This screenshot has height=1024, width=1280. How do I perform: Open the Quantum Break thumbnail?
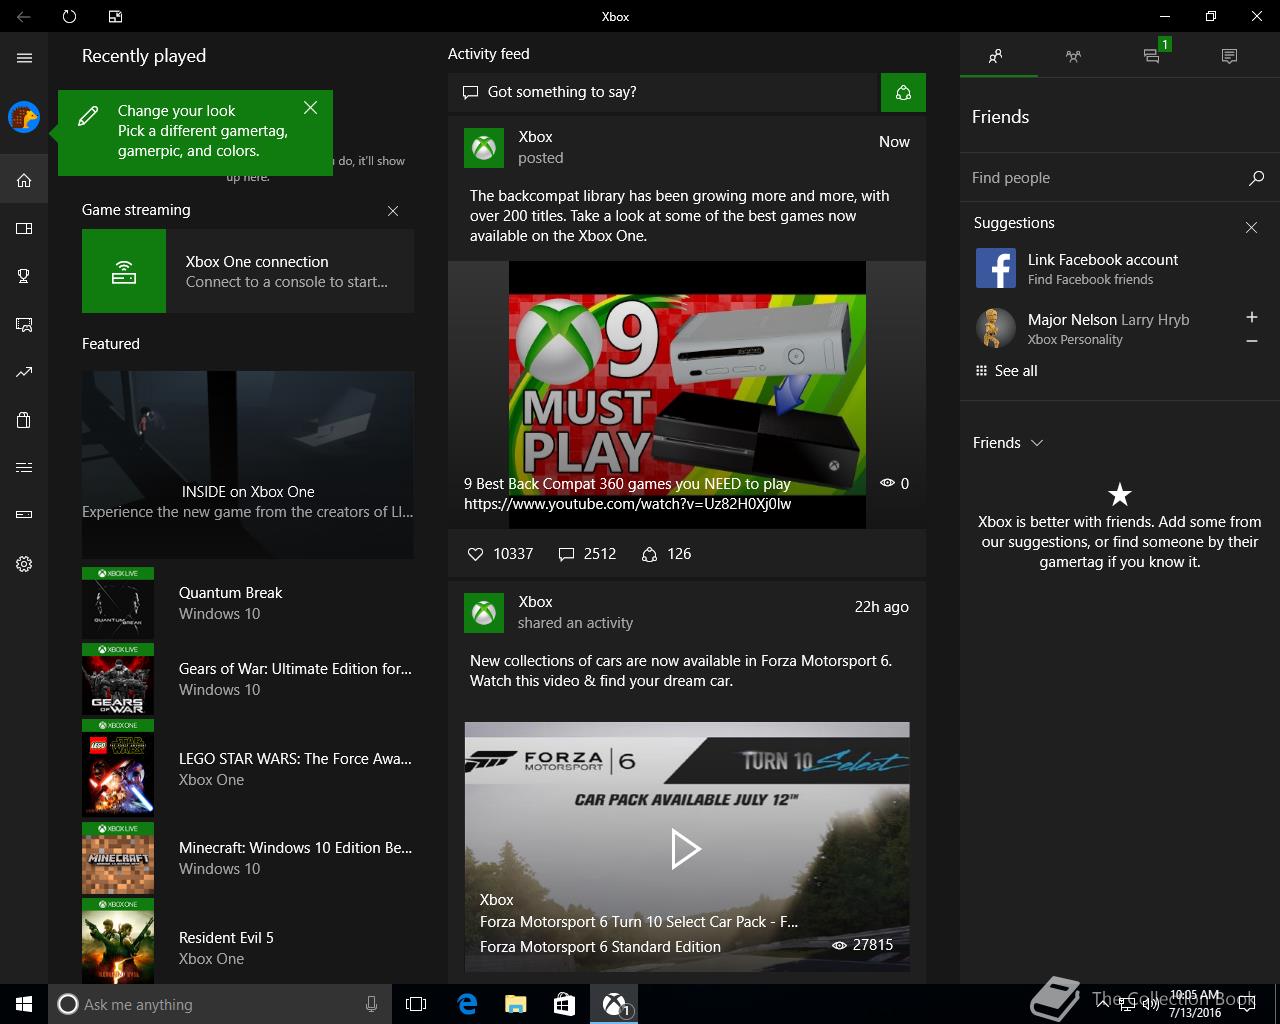click(118, 604)
